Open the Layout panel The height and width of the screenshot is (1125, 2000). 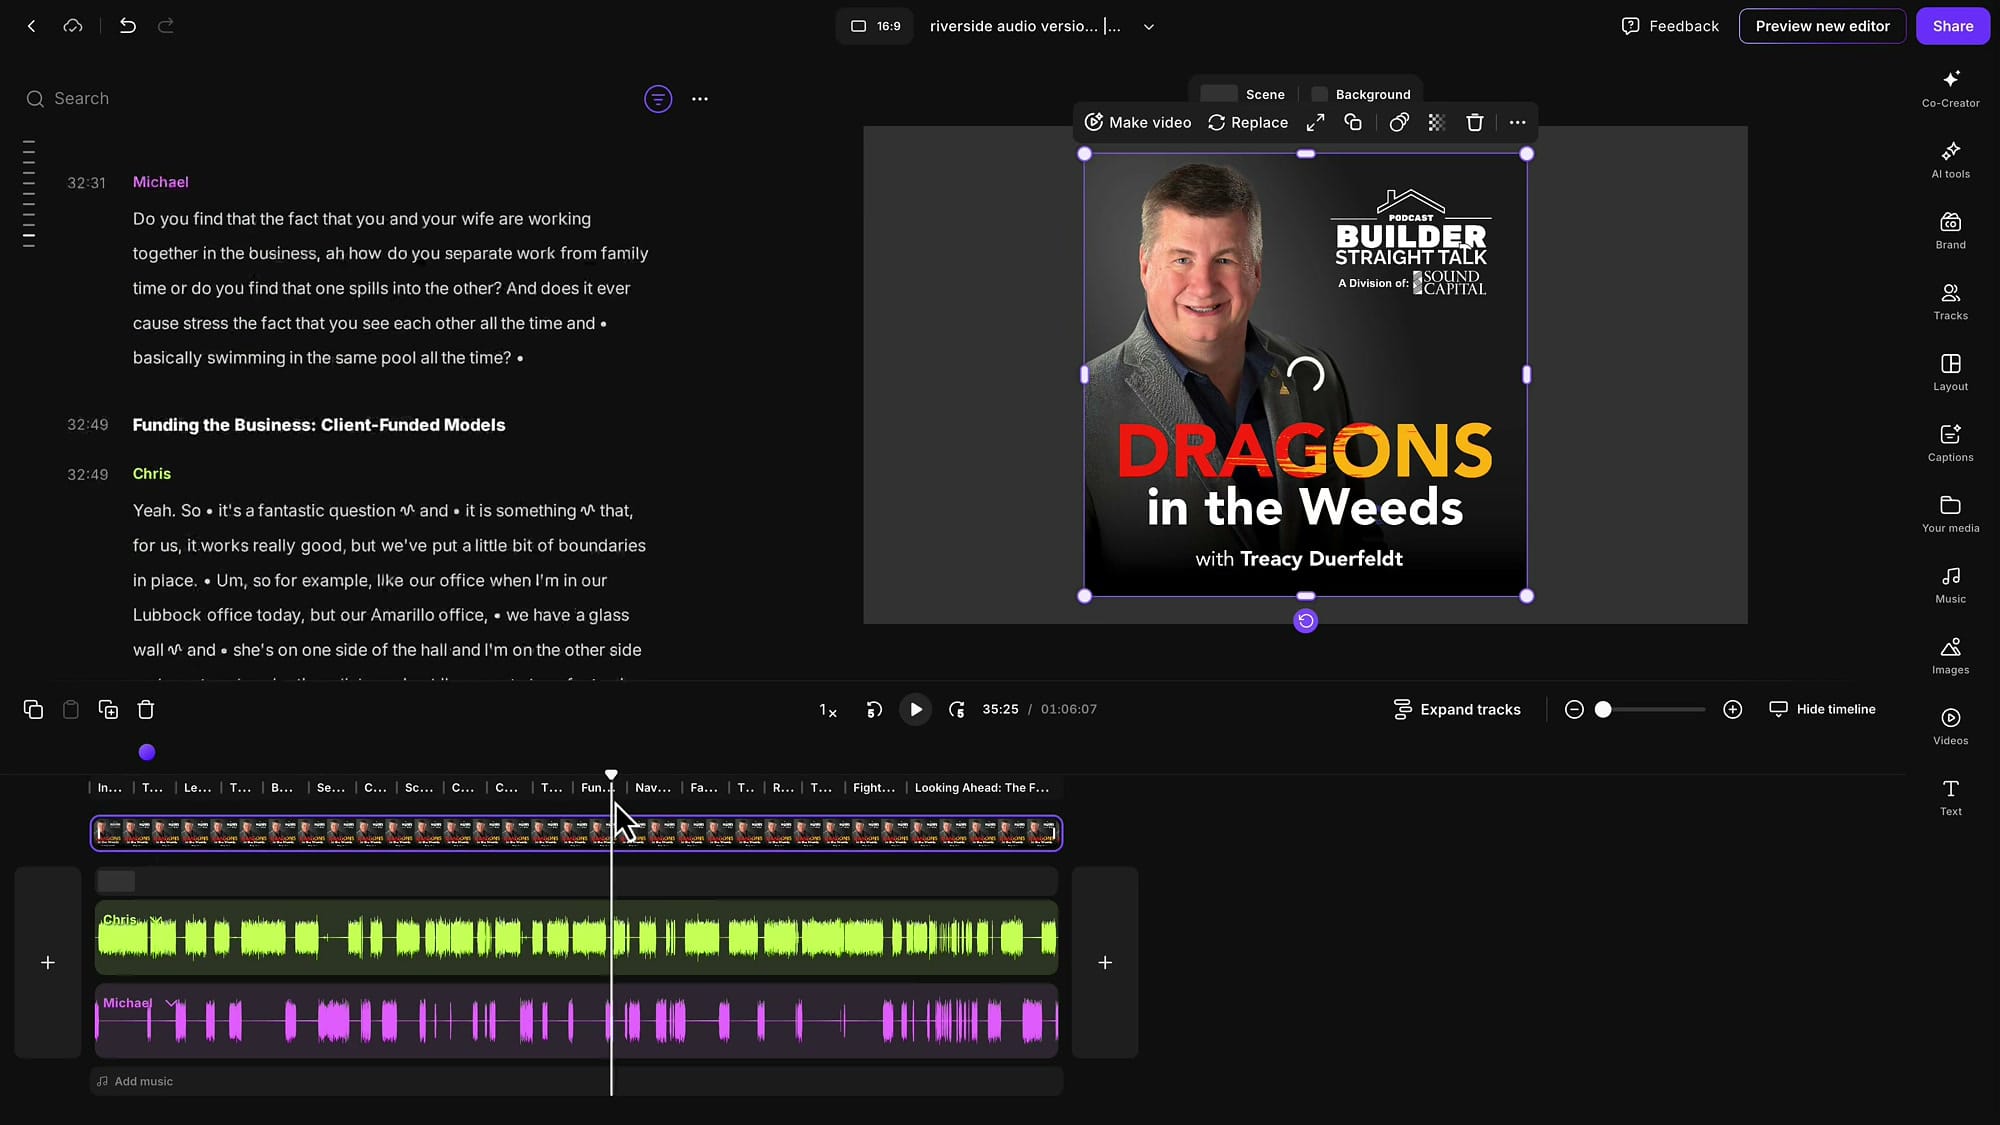(x=1949, y=372)
